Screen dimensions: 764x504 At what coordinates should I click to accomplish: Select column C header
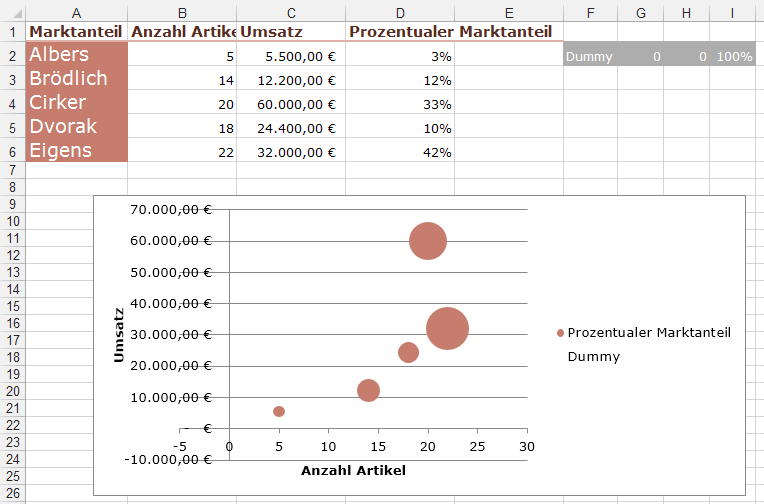(x=291, y=10)
